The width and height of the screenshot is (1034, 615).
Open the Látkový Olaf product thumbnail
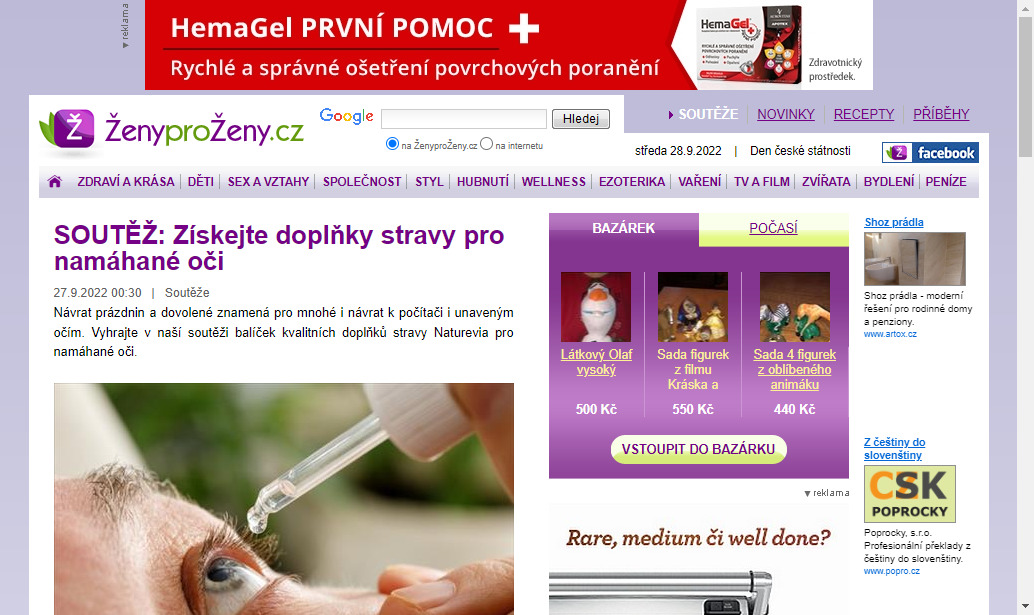coord(595,307)
